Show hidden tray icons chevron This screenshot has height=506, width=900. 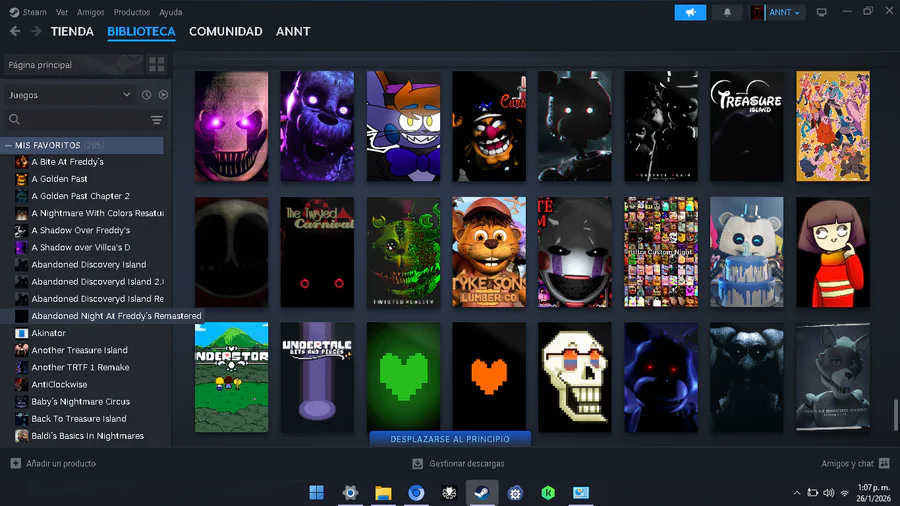pos(797,493)
